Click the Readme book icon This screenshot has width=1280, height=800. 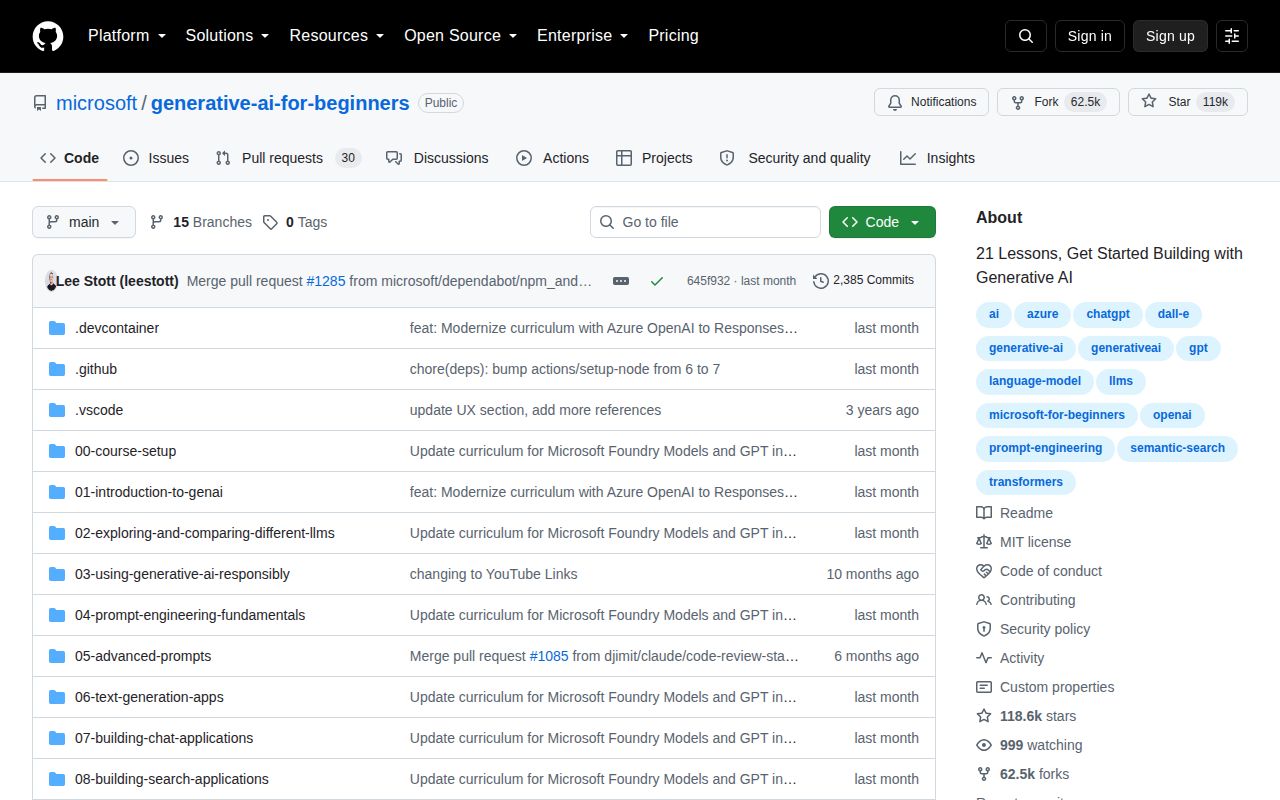pos(984,513)
